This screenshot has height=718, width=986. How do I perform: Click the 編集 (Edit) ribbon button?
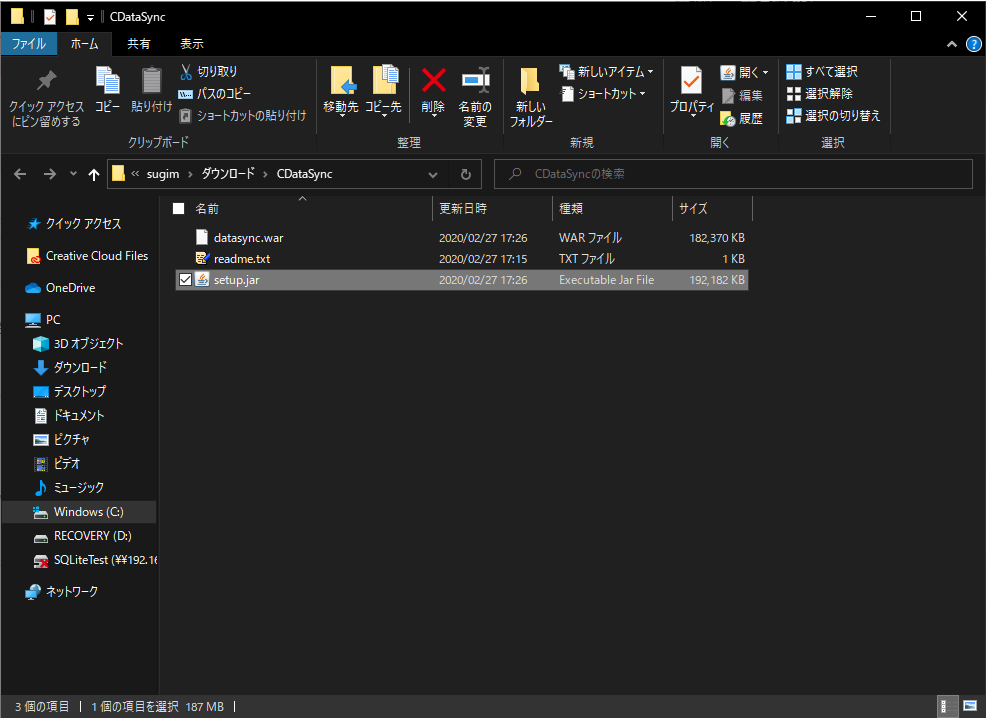(742, 96)
